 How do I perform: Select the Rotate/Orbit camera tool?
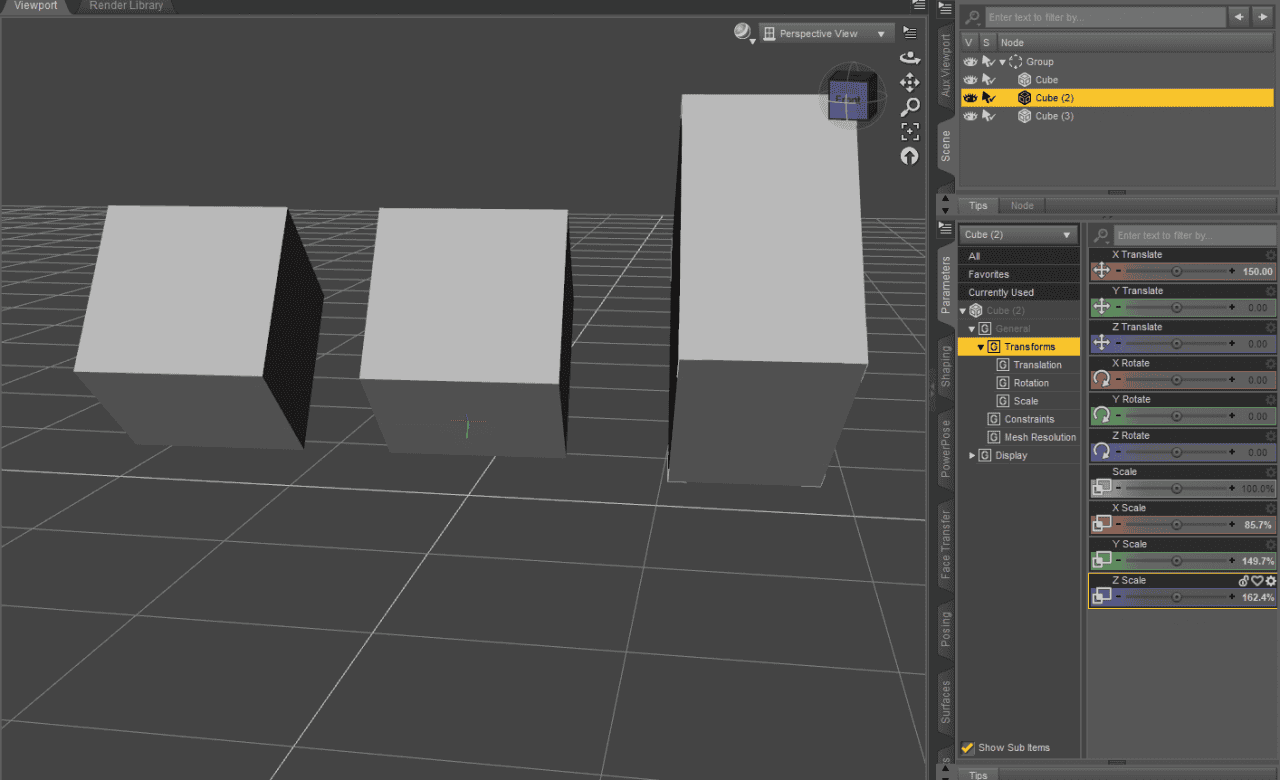pyautogui.click(x=910, y=57)
